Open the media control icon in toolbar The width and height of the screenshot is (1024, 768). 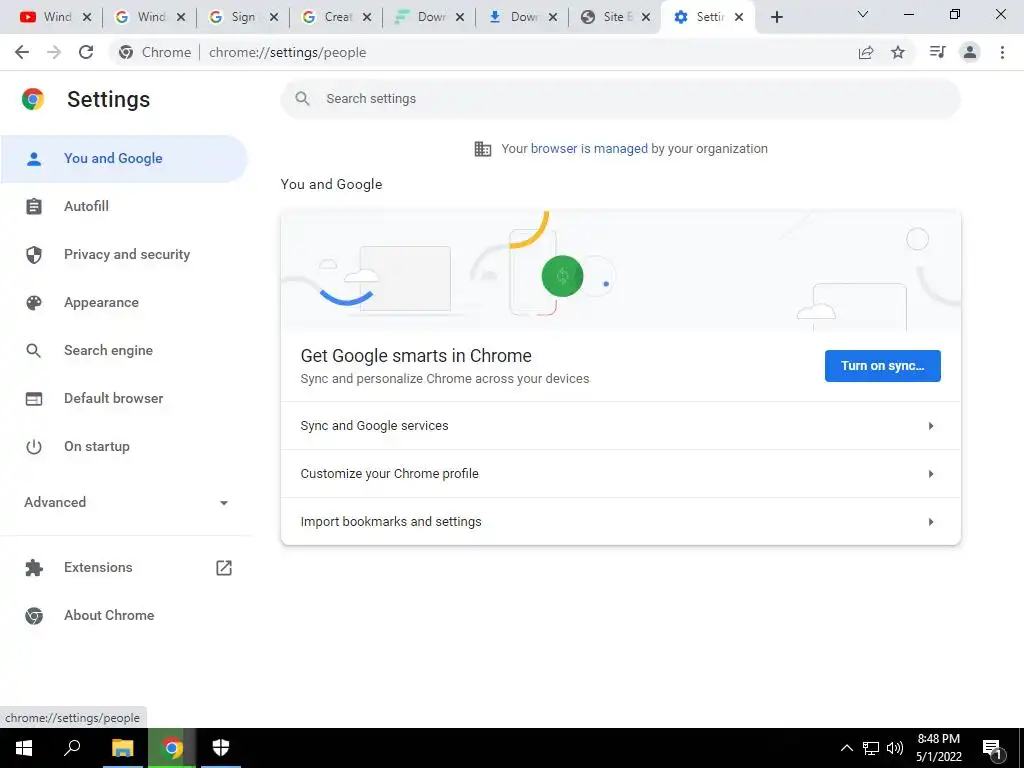(938, 52)
